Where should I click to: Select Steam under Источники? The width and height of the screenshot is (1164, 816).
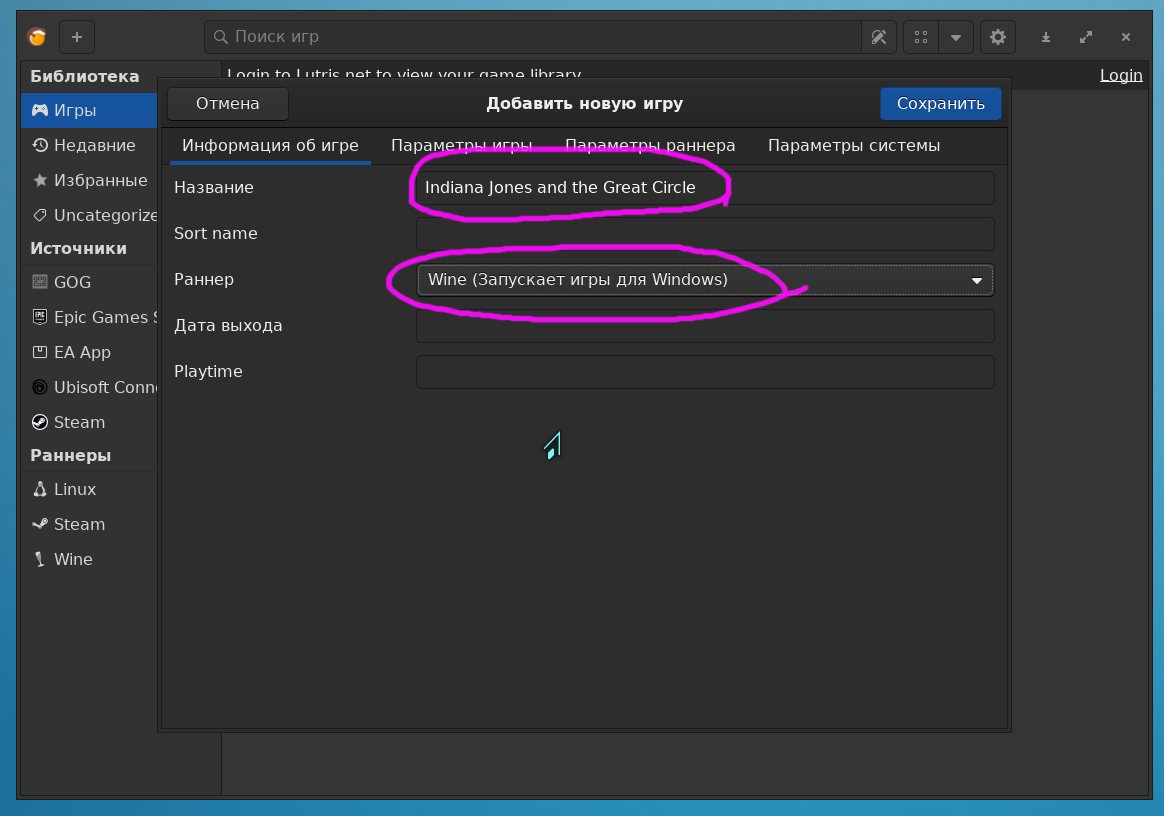coord(89,422)
